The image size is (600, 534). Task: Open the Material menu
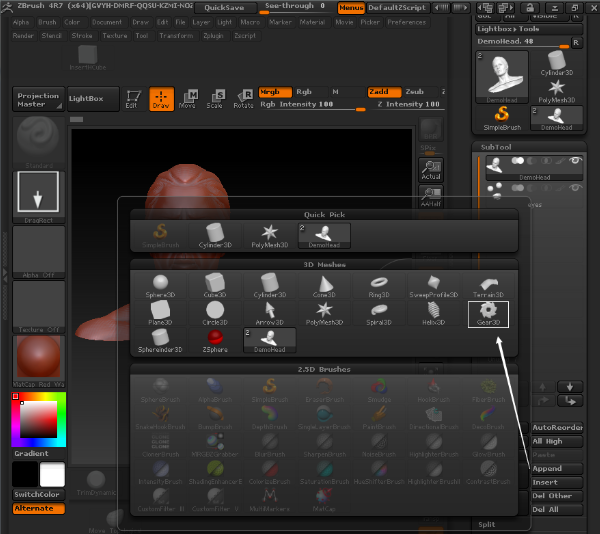312,22
